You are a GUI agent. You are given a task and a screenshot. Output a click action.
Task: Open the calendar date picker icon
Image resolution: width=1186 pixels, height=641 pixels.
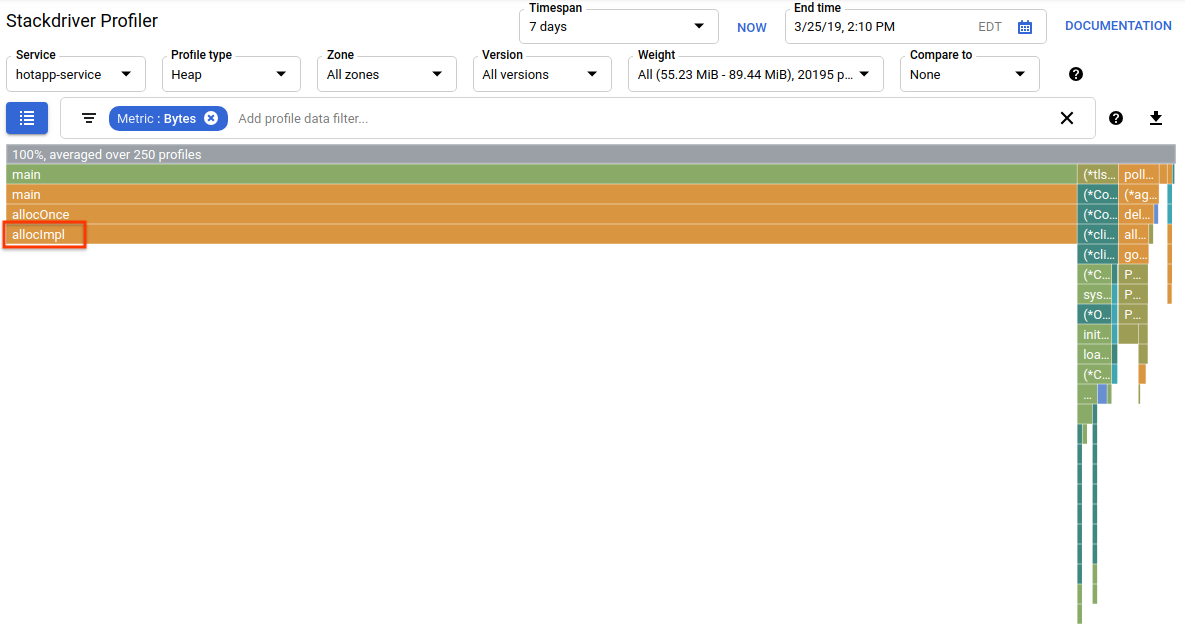(x=1025, y=27)
